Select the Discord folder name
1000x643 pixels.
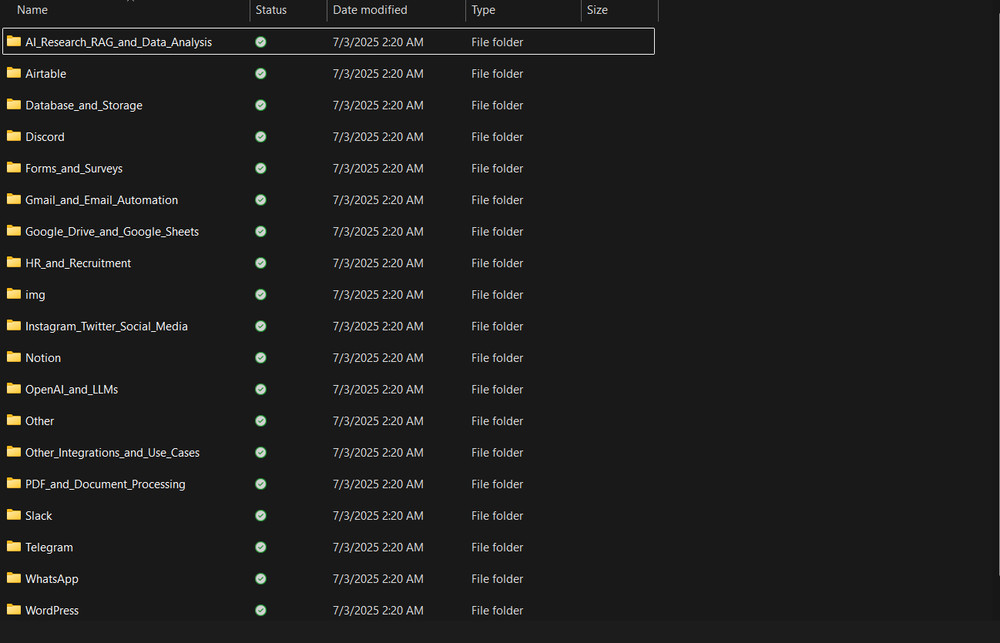point(45,137)
